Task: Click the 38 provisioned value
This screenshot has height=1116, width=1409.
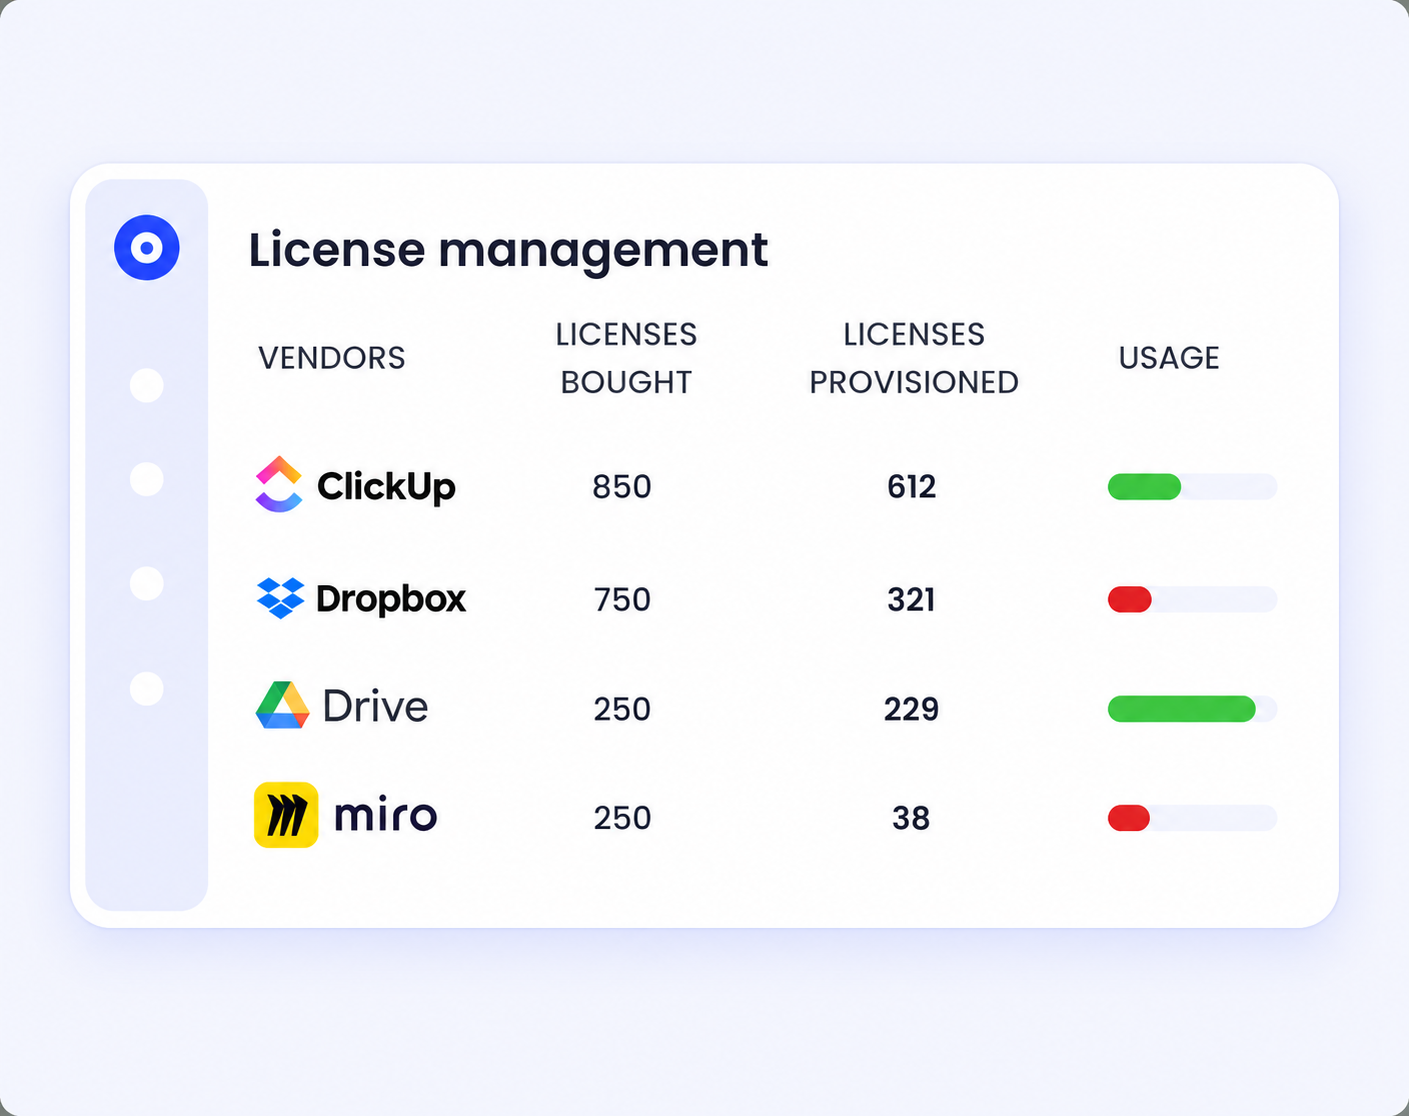Action: click(911, 818)
